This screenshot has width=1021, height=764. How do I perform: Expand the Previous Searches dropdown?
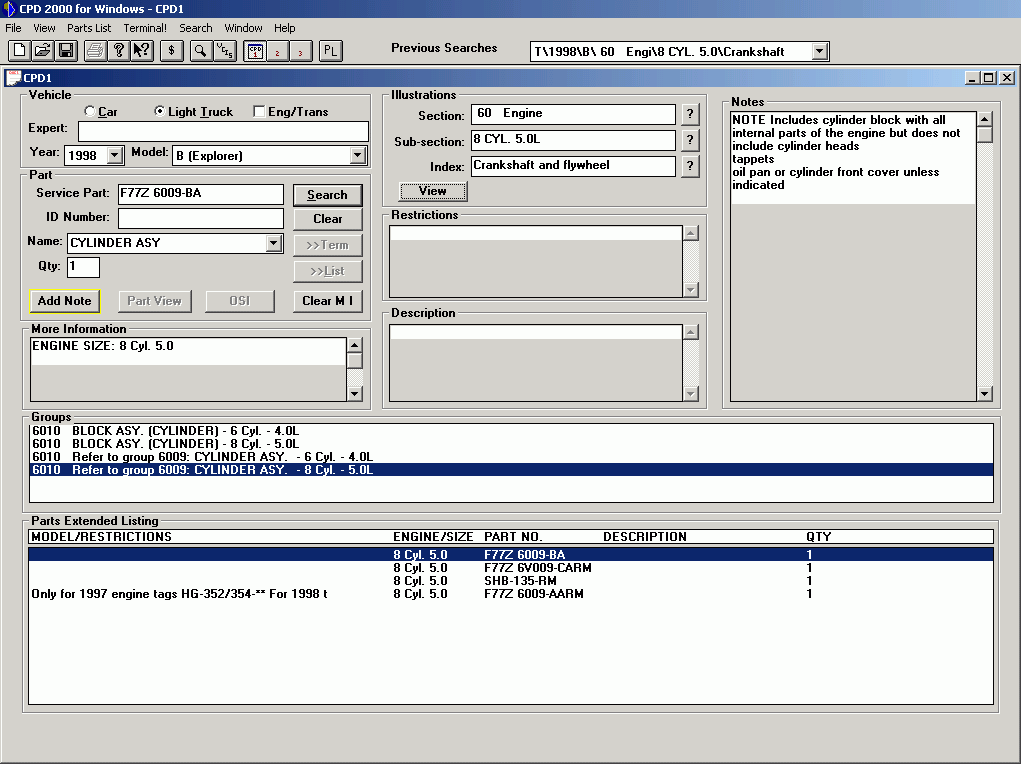pos(820,51)
